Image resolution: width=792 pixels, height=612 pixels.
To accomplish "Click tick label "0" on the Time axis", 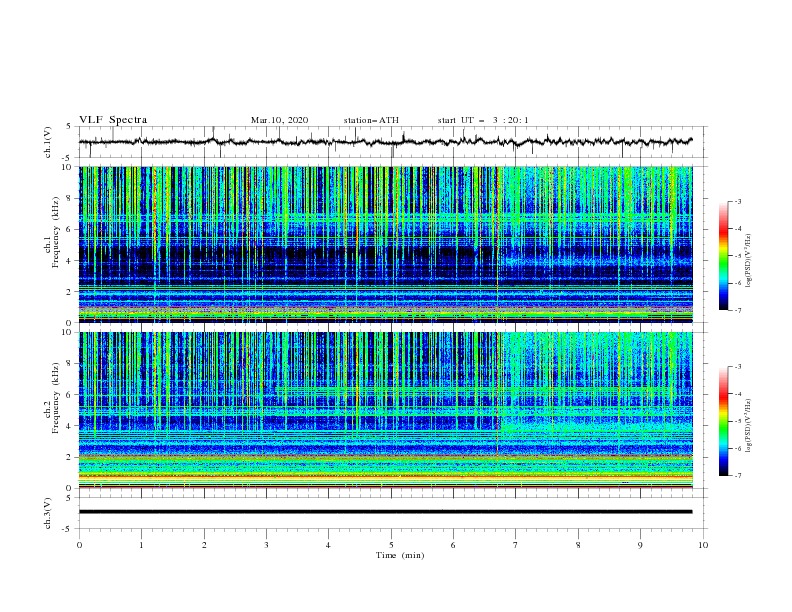I will coord(79,545).
